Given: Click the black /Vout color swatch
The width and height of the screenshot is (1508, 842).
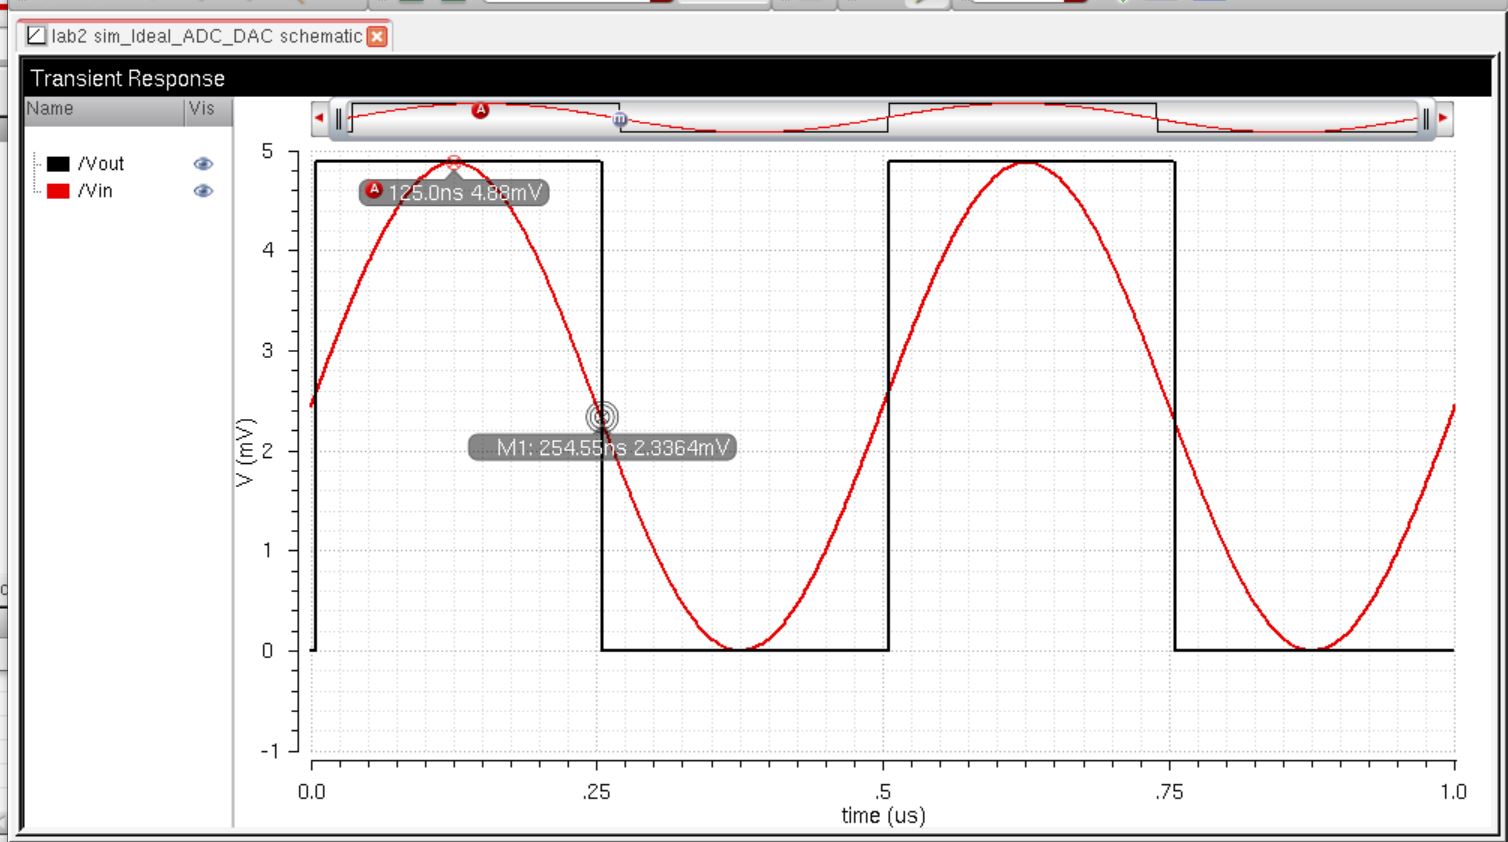Looking at the screenshot, I should (x=59, y=164).
